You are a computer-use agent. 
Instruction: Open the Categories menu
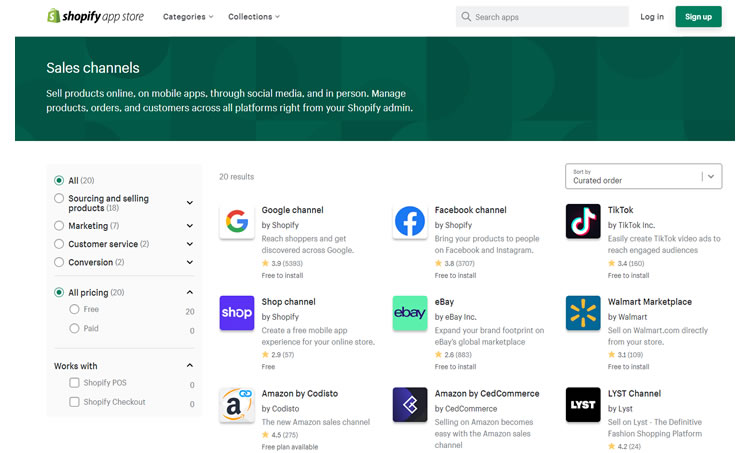pyautogui.click(x=188, y=17)
